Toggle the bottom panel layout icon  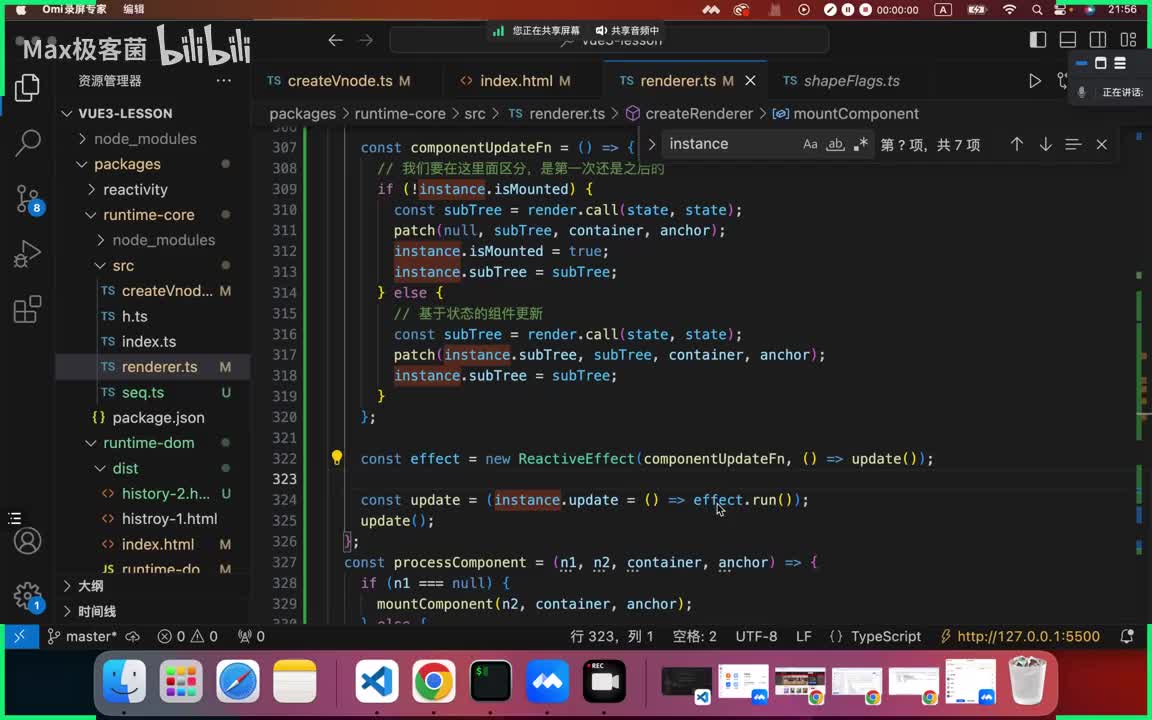[x=1068, y=40]
